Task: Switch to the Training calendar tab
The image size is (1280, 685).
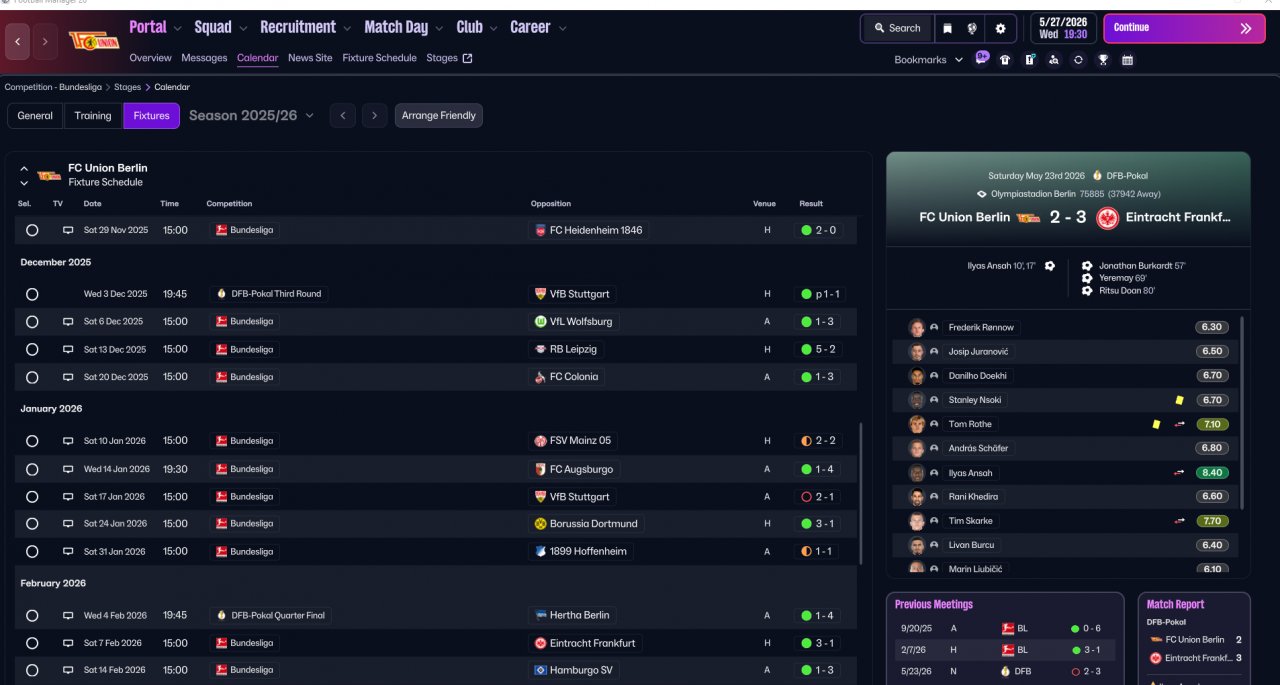Action: [93, 116]
